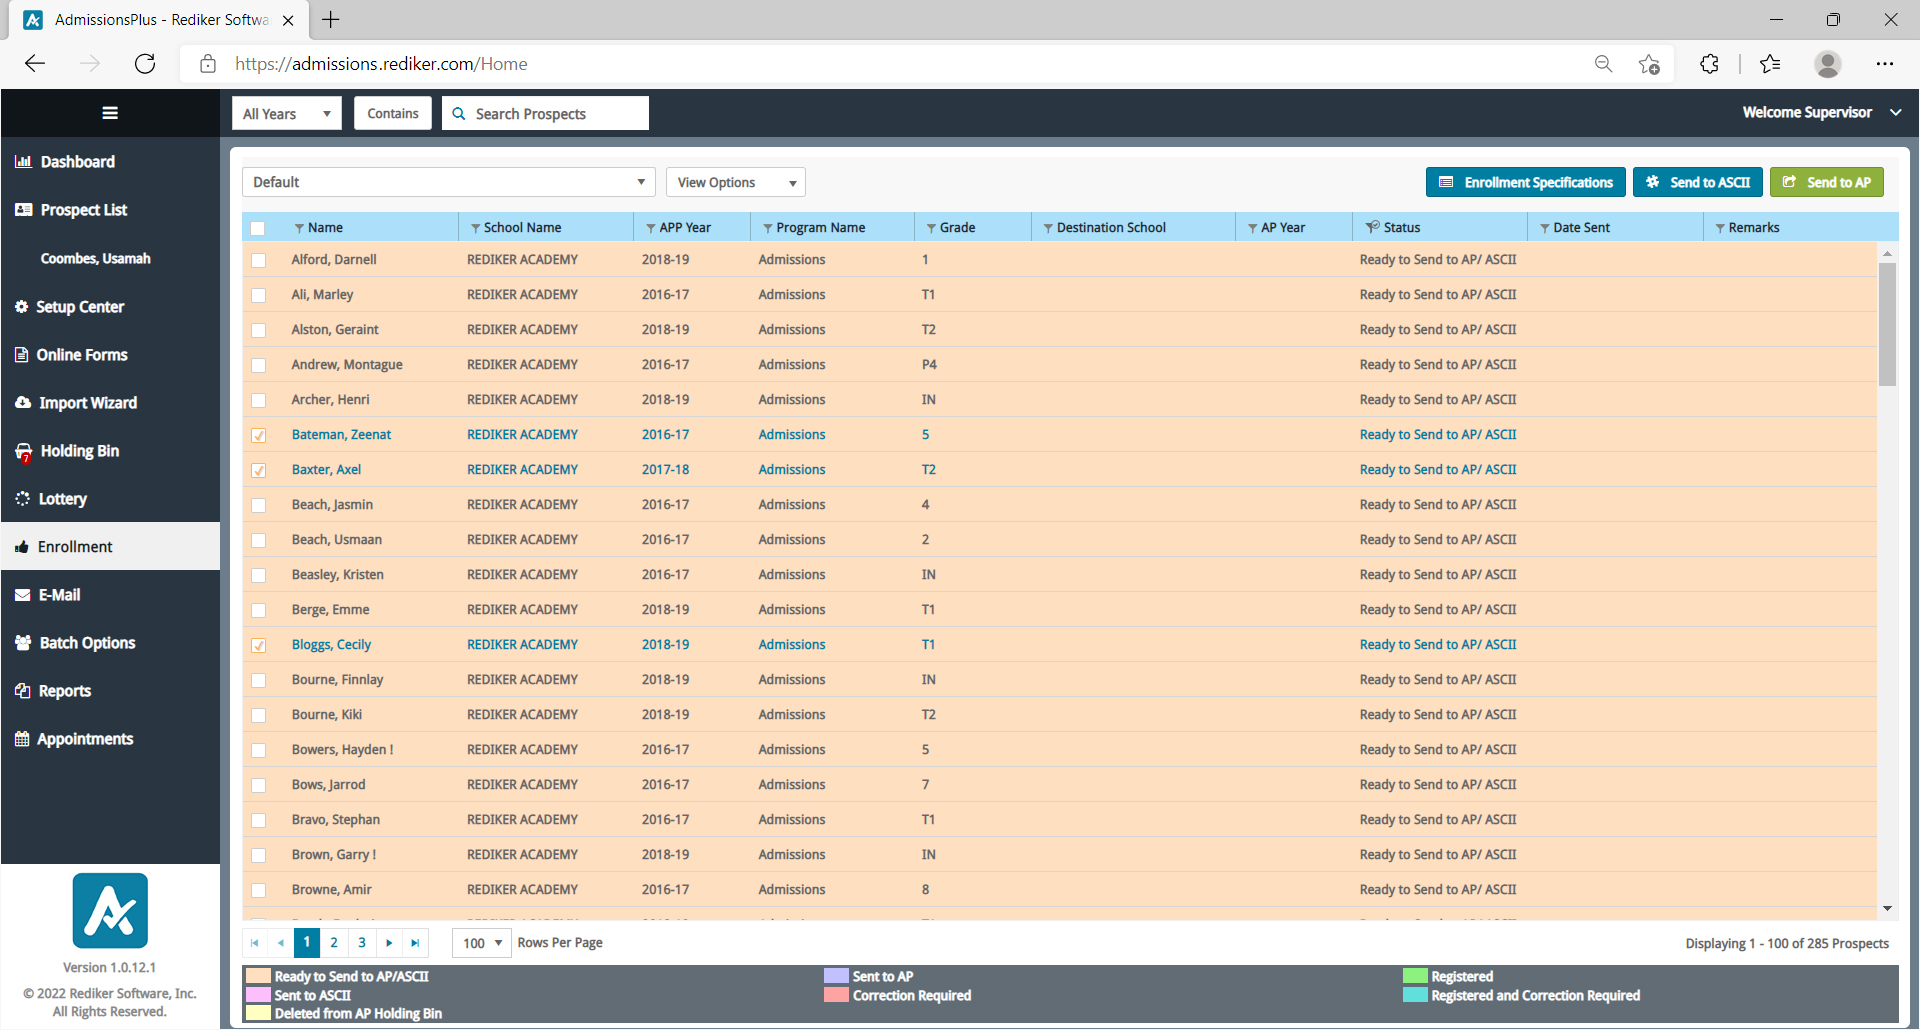Reload the page with browser refresh icon

pos(145,64)
